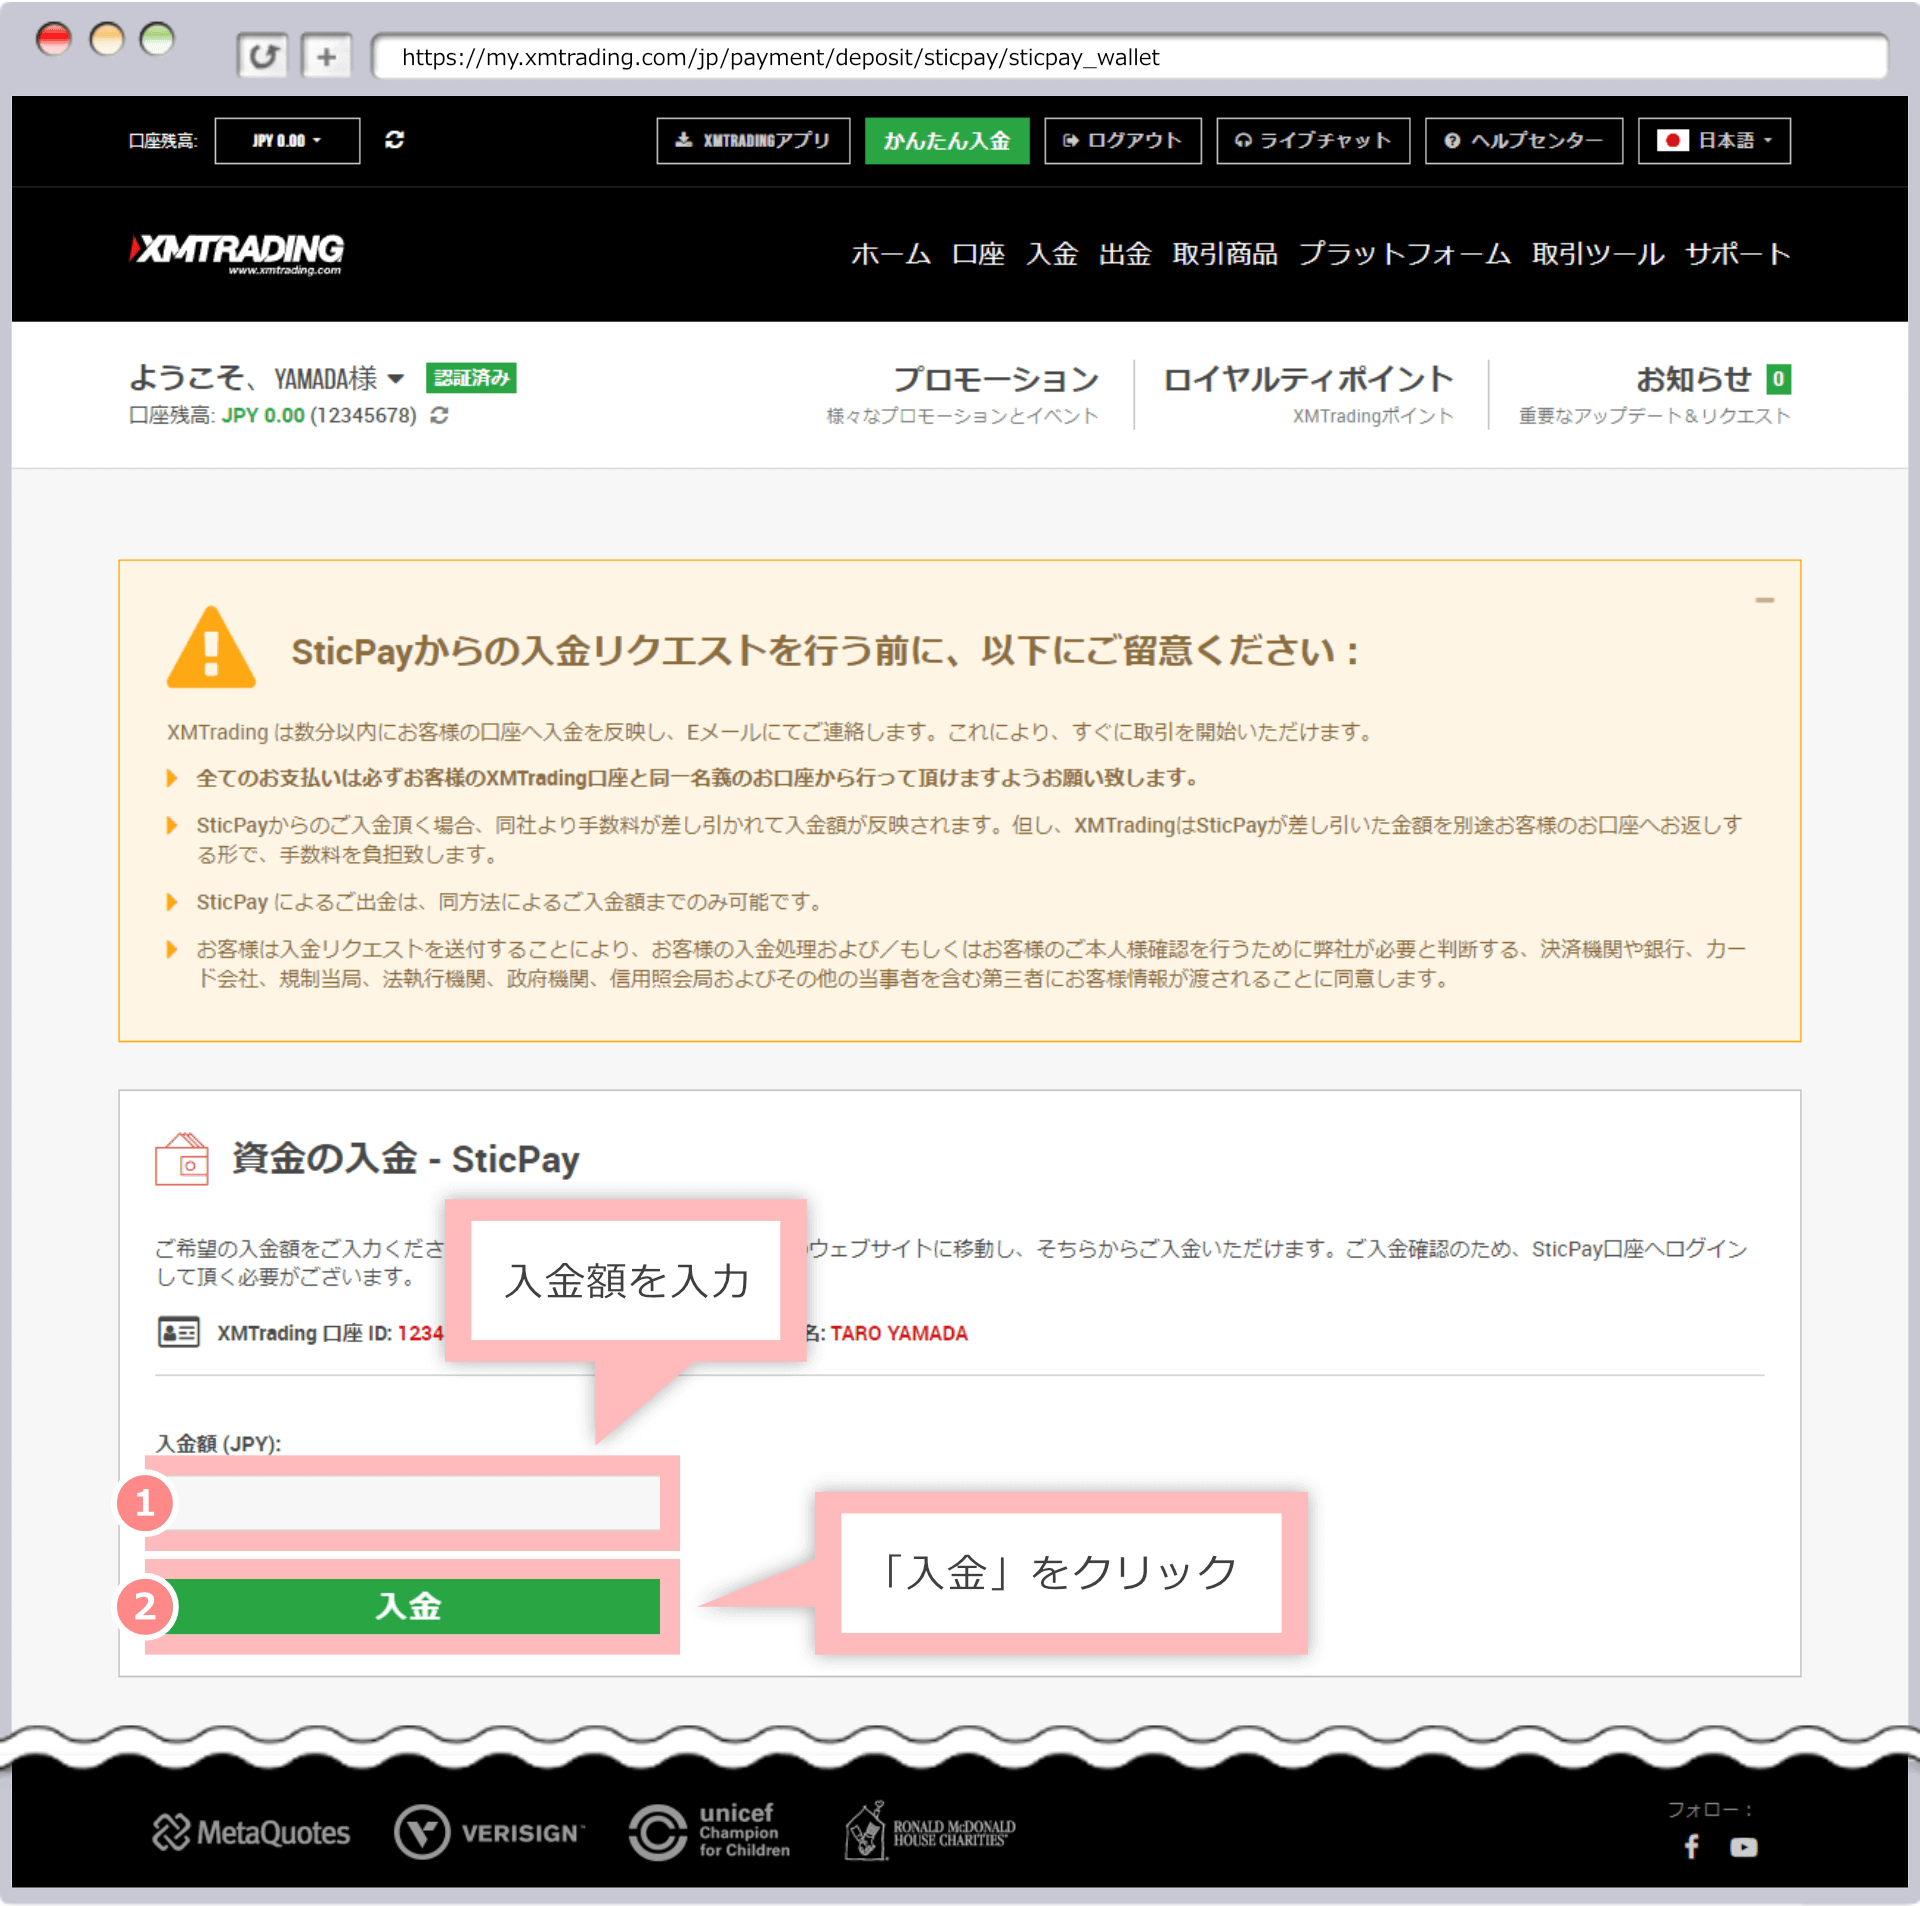Open the YouTube follow icon
Viewport: 1920px width, 1906px height.
click(1743, 1846)
